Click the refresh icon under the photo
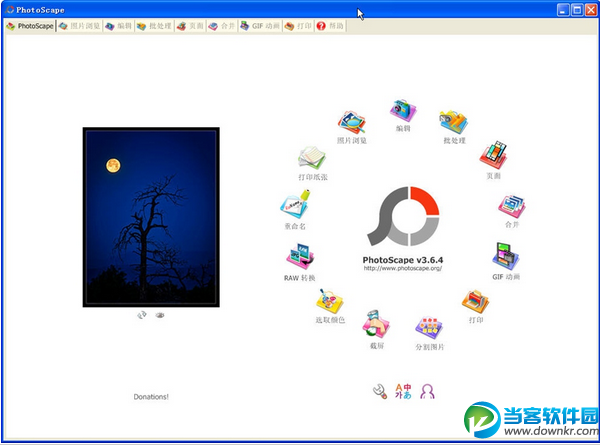Viewport: 600px width, 445px height. (x=142, y=315)
